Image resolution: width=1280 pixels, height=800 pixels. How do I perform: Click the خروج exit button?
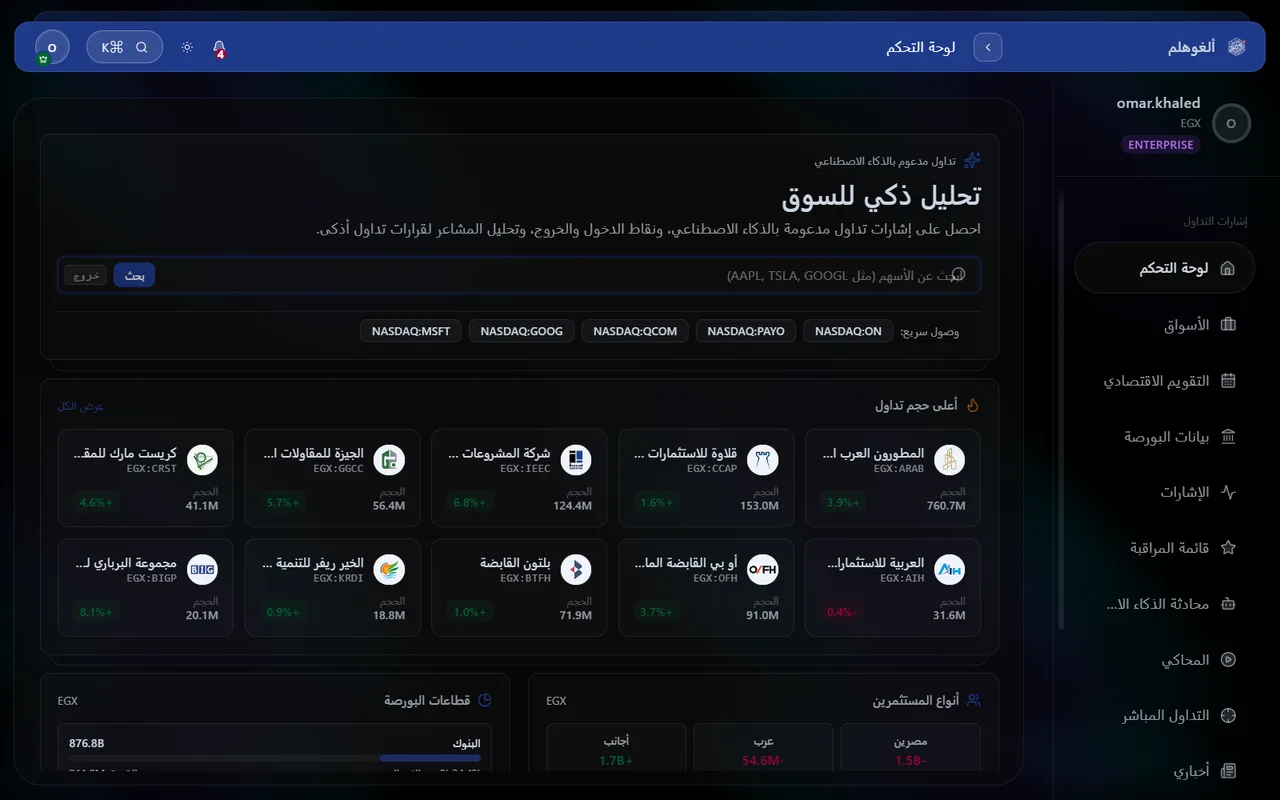point(86,275)
